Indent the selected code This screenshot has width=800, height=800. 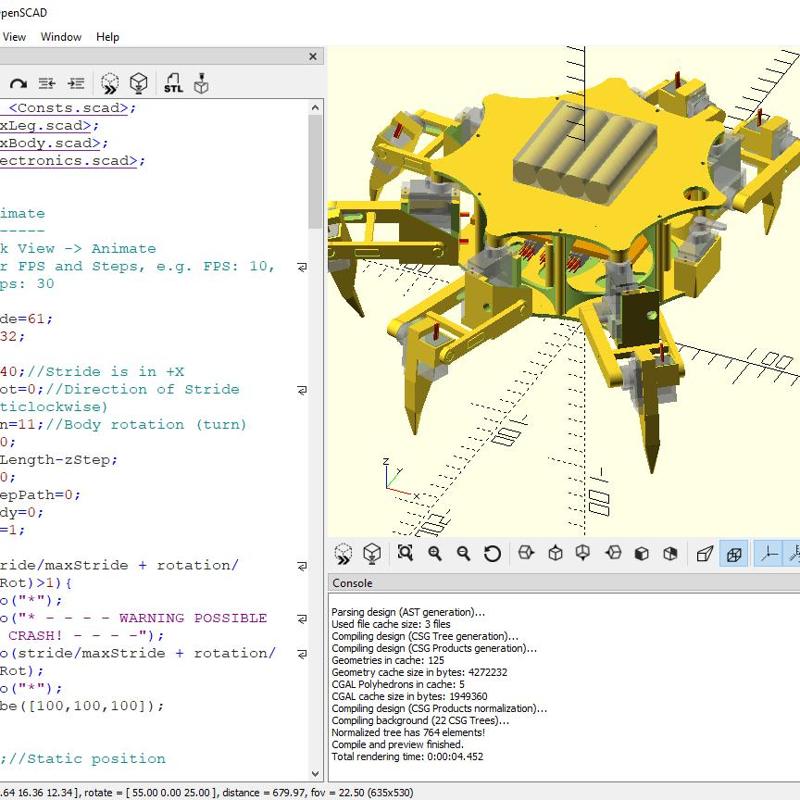coord(76,83)
